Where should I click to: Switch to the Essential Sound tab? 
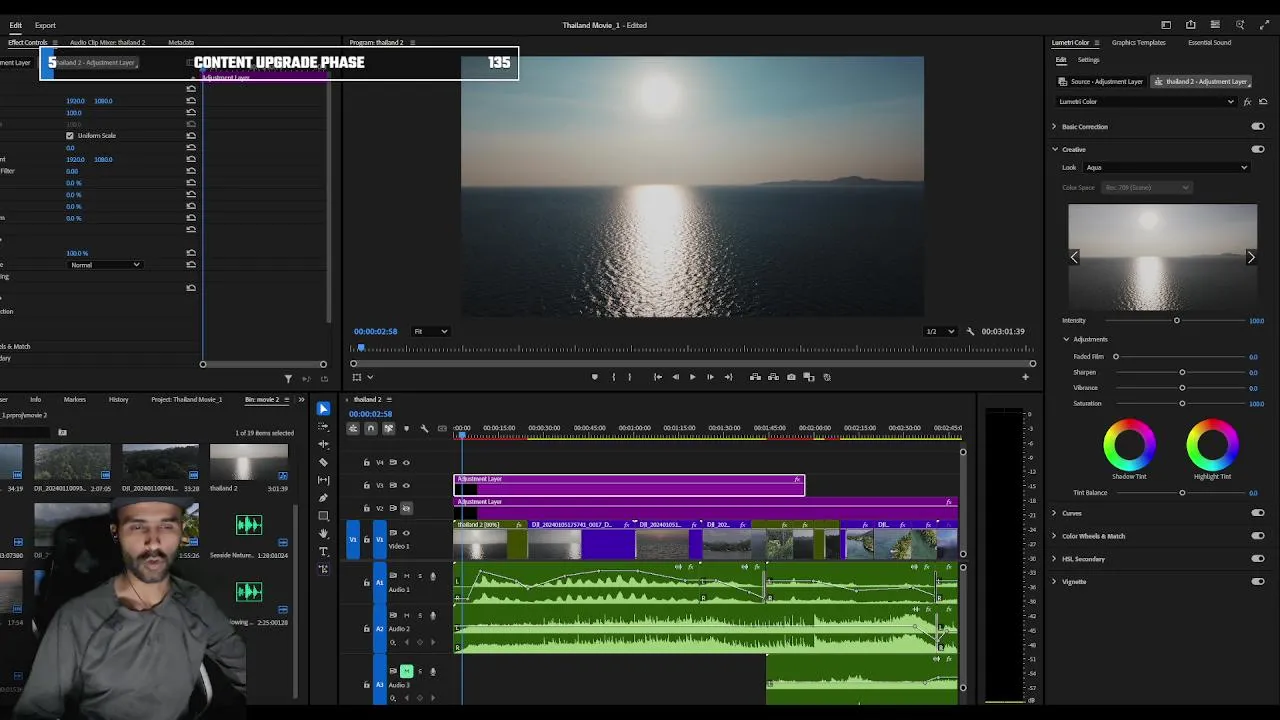point(1209,43)
